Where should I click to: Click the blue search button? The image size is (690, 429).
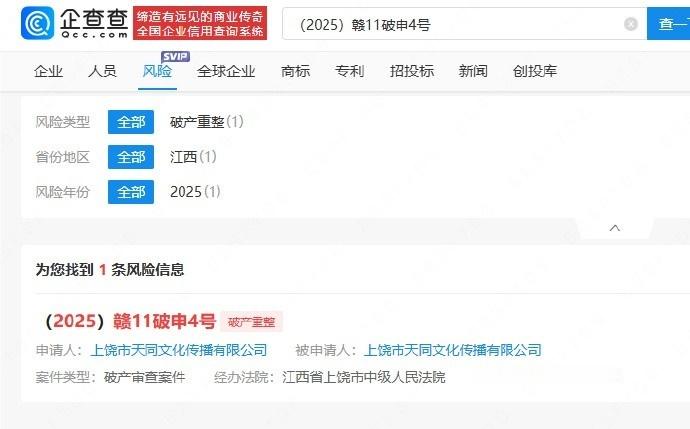coord(668,24)
